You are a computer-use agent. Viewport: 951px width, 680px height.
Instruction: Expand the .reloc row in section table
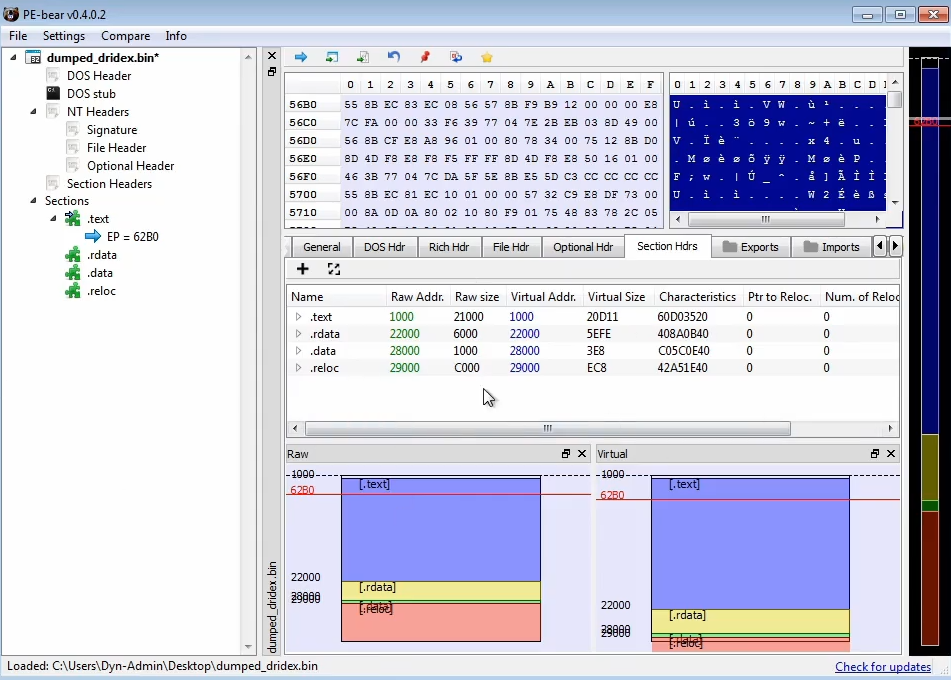coord(298,368)
